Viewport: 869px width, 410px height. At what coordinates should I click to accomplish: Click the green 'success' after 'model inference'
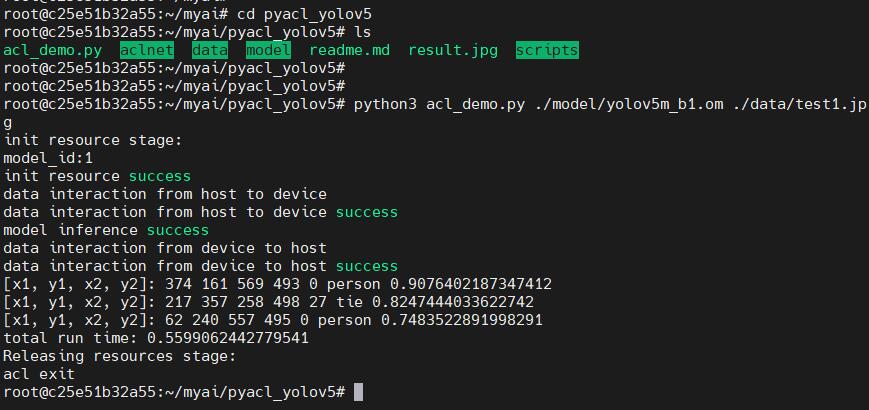[178, 230]
